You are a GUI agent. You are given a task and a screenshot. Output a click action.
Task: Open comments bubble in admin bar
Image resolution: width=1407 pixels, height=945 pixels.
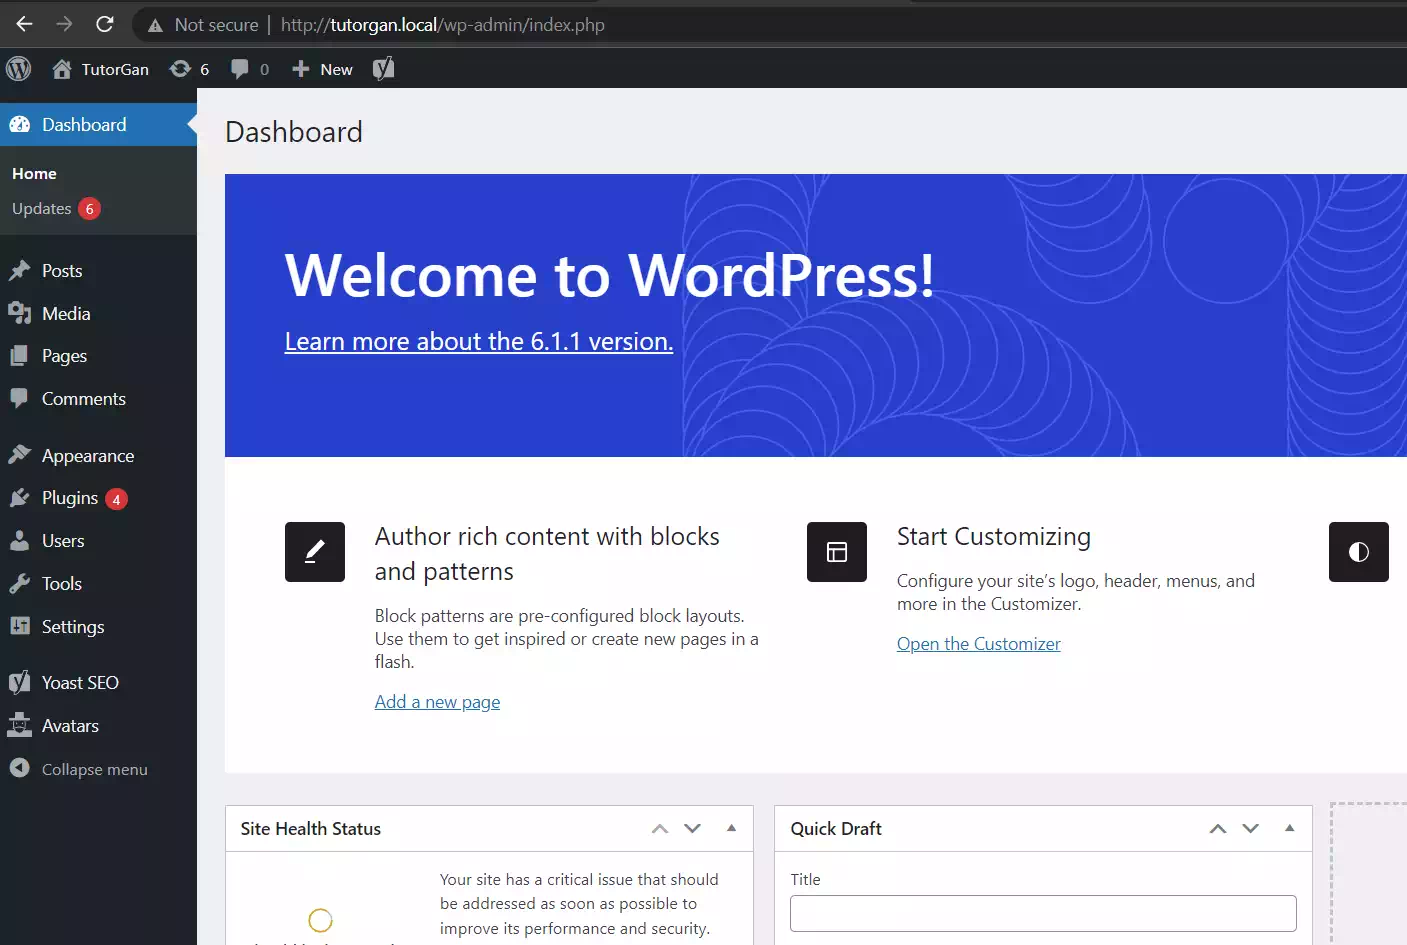(240, 69)
